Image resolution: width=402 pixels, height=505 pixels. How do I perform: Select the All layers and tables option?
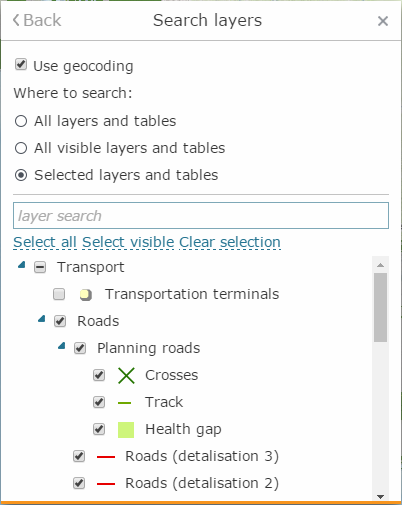pos(21,121)
